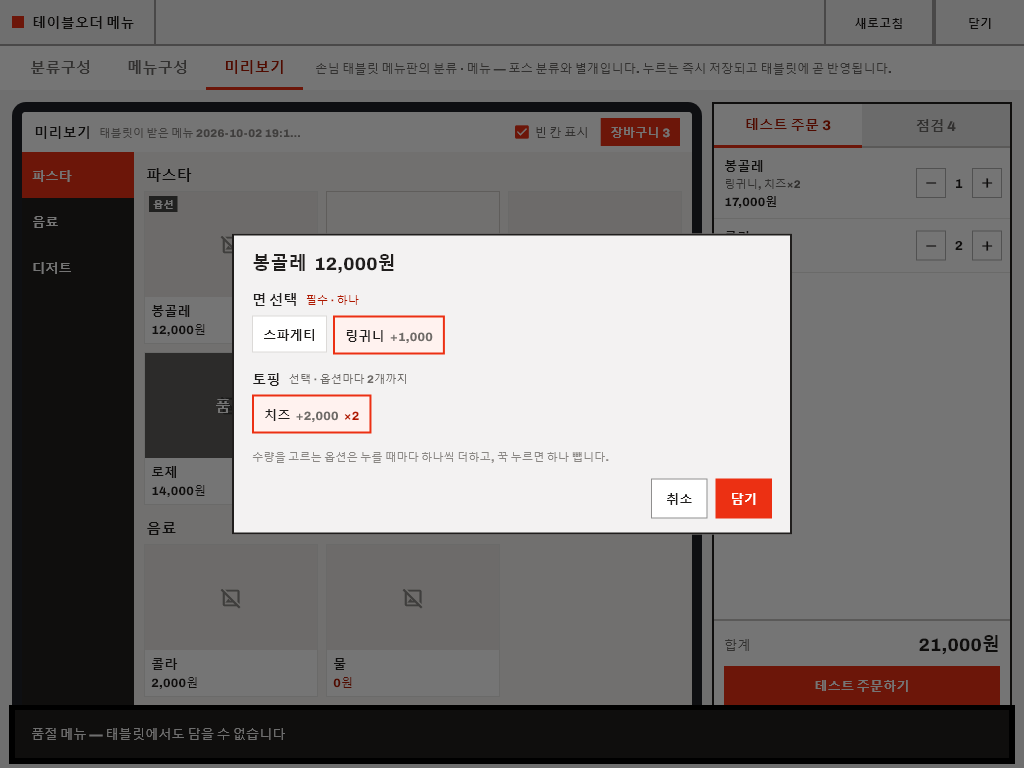The height and width of the screenshot is (768, 1024).
Task: Click 취소 to cancel the option dialog
Action: (679, 498)
